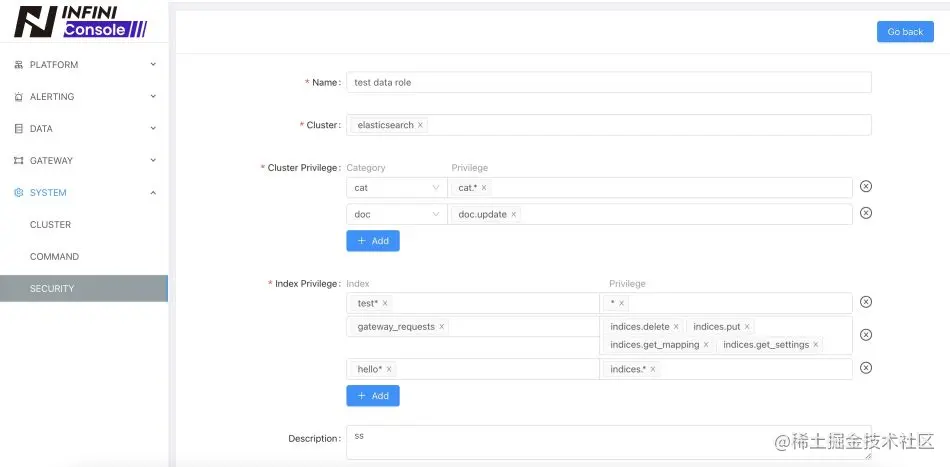Click Go back button

coord(905,32)
